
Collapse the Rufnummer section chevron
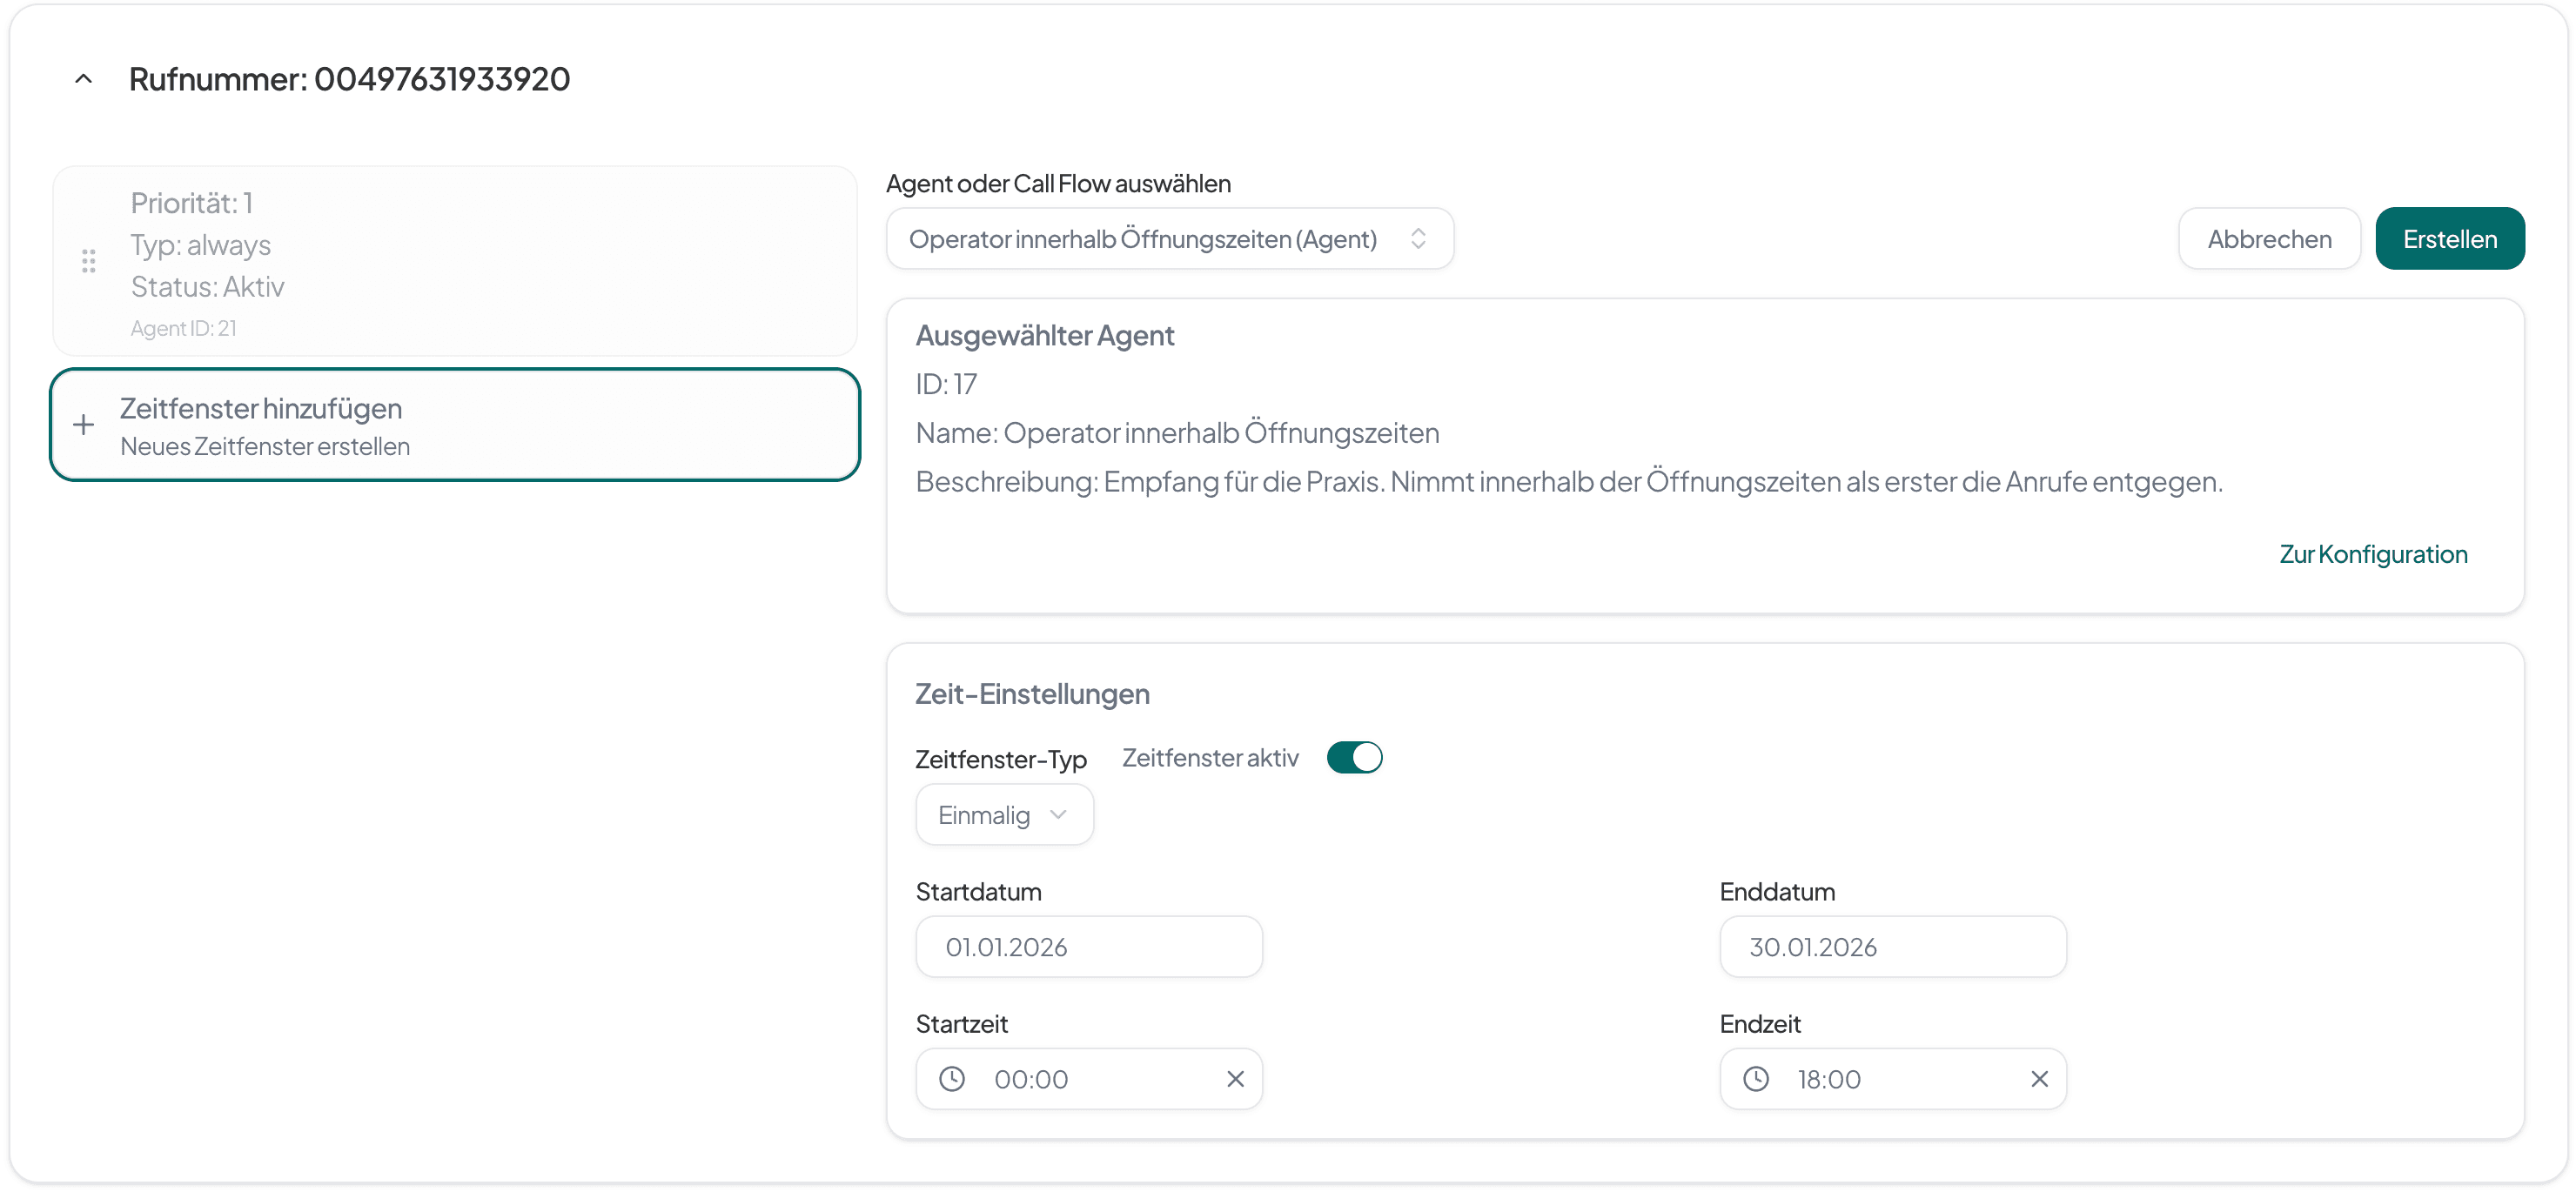pyautogui.click(x=84, y=79)
